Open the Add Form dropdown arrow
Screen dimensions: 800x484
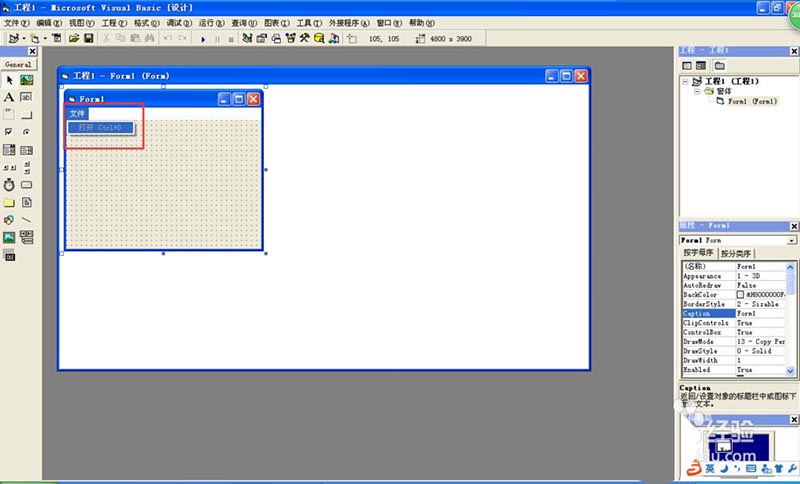pyautogui.click(x=45, y=39)
